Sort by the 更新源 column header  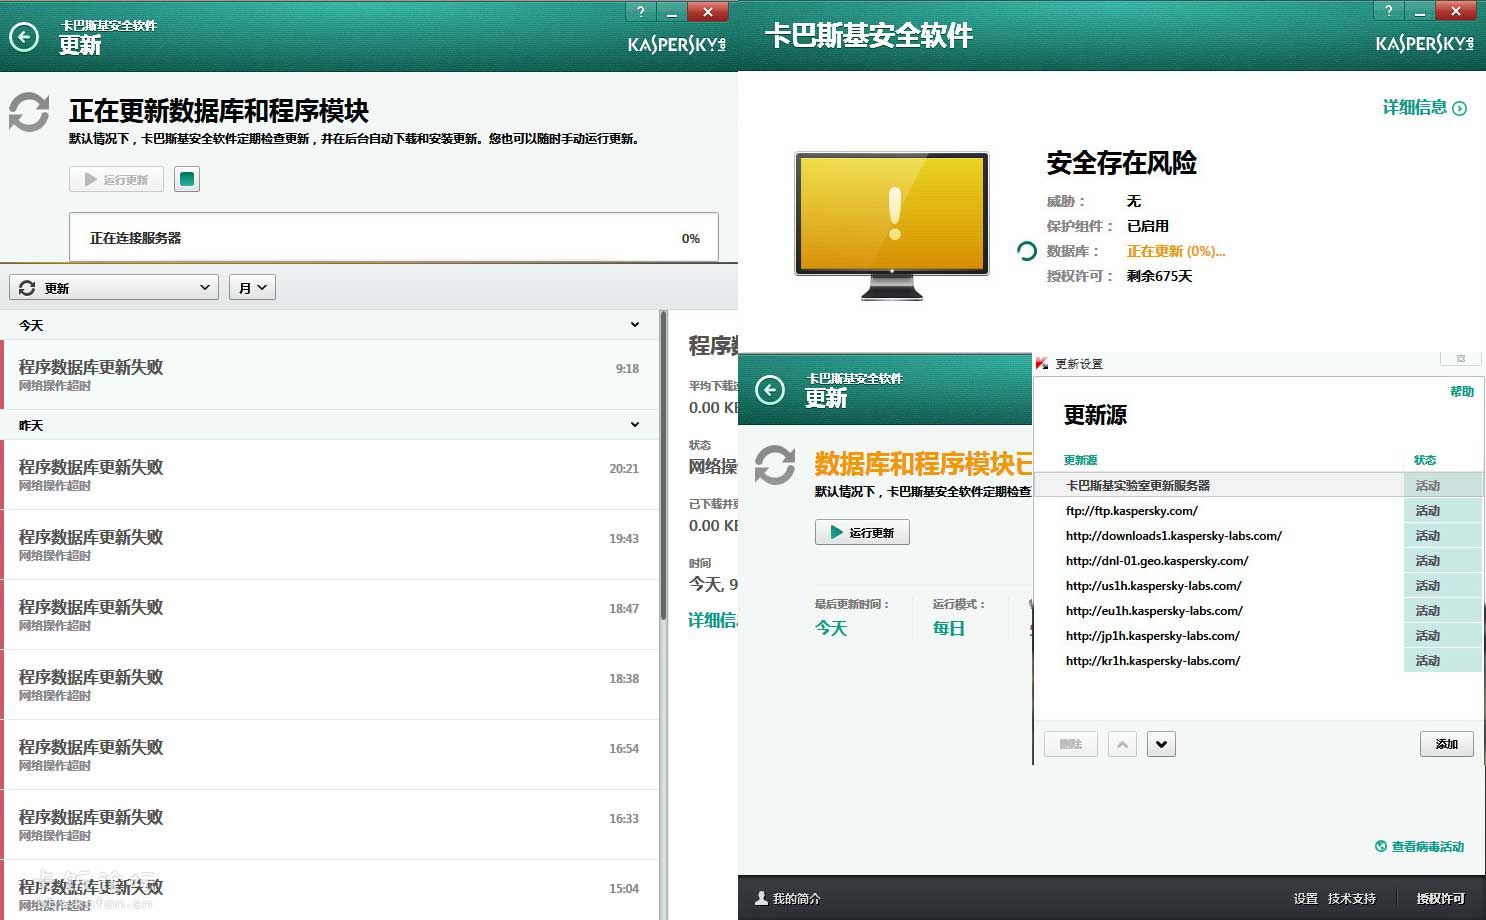click(1081, 460)
